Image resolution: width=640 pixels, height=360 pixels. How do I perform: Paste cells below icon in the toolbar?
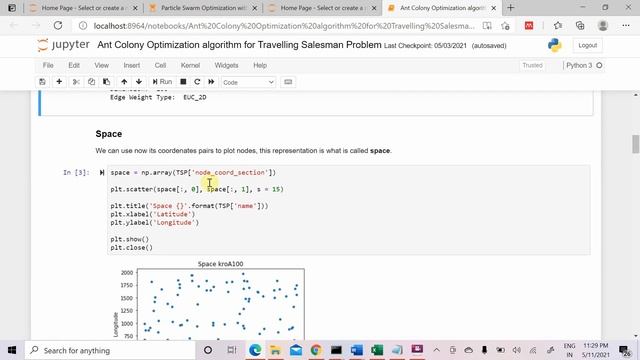click(107, 82)
